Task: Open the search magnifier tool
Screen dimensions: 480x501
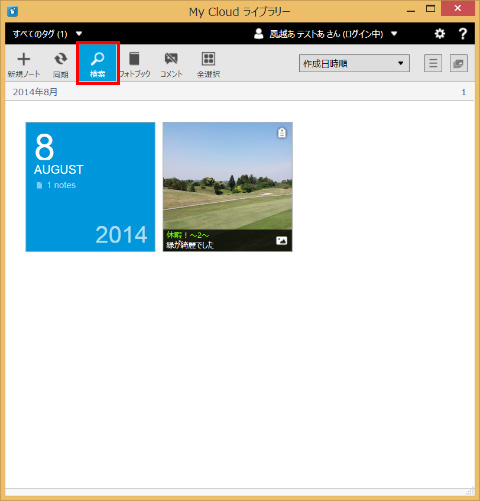Action: pos(98,63)
